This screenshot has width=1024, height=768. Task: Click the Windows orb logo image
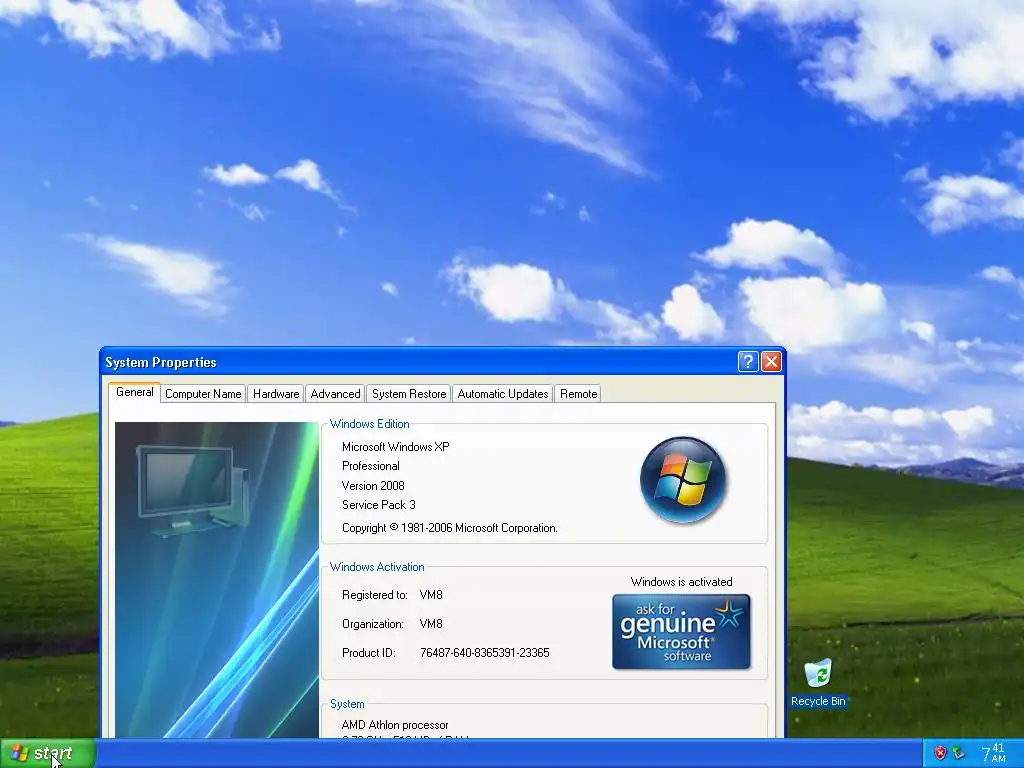(x=683, y=480)
